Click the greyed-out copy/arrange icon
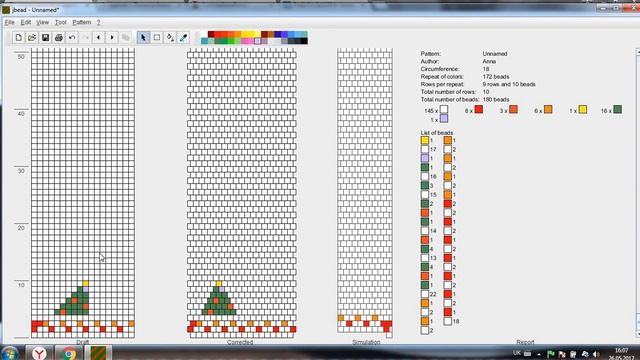Screen dimensions: 640x360 125,38
